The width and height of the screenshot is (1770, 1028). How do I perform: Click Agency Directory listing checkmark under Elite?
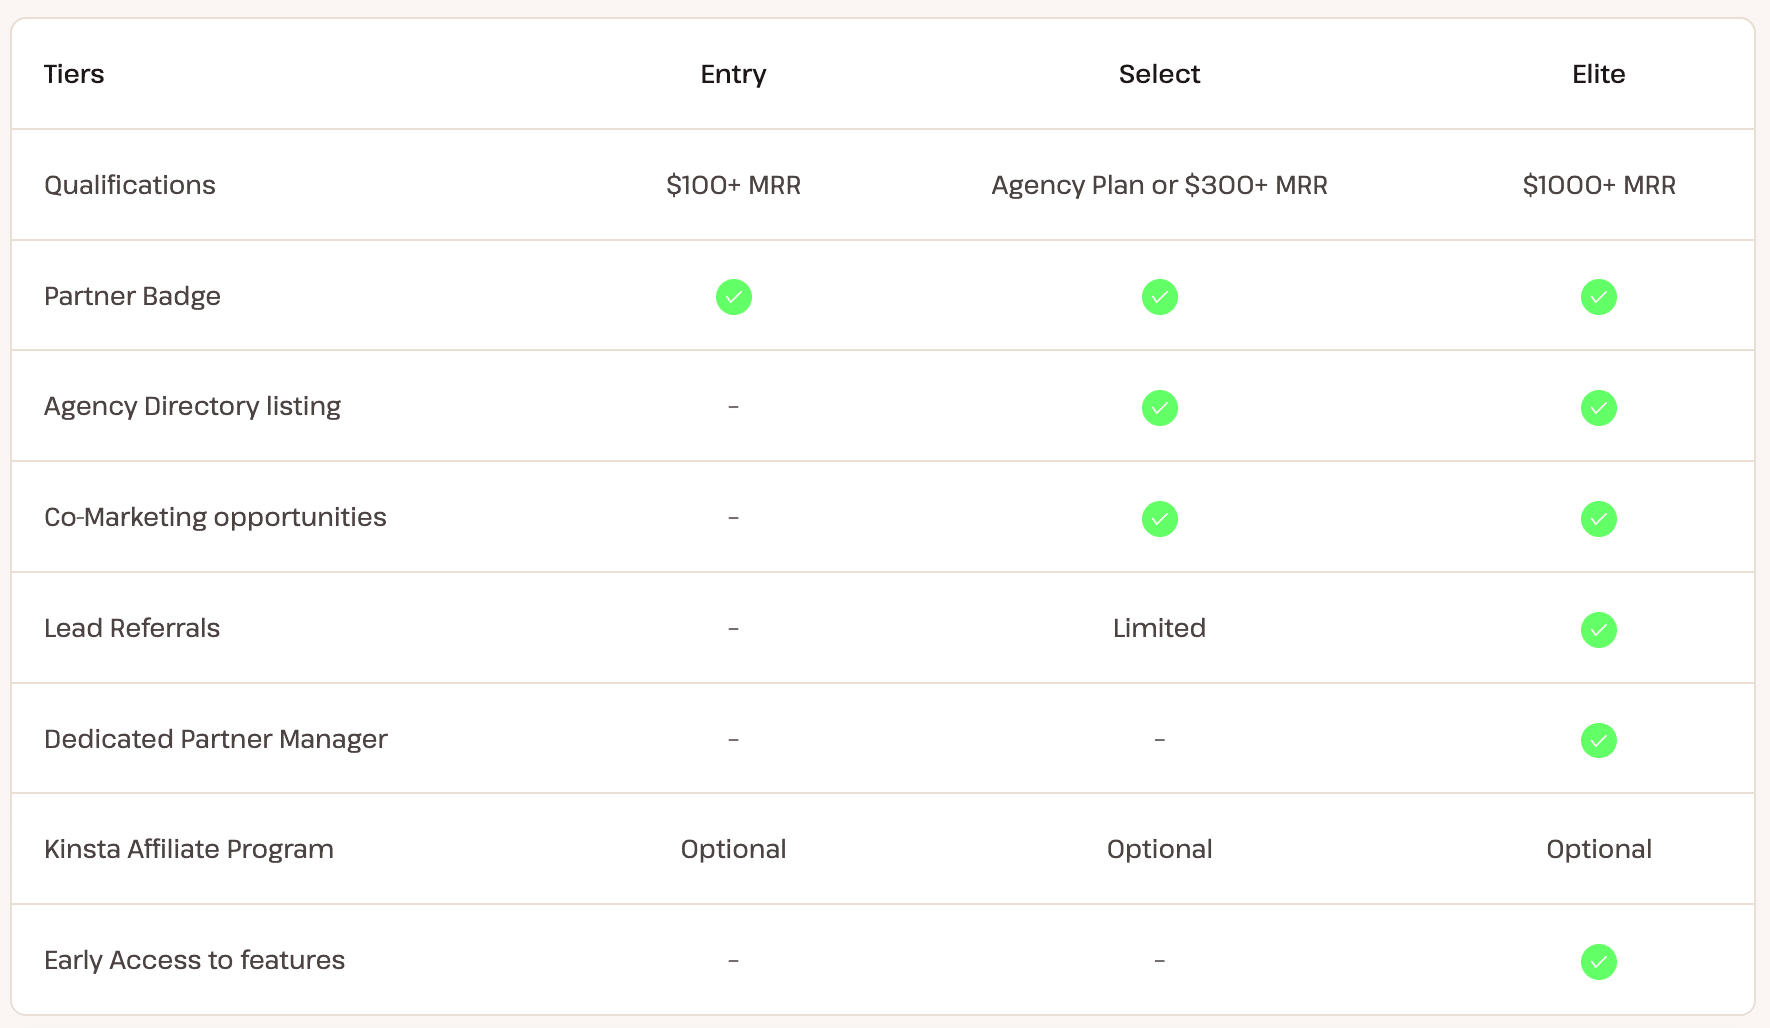pyautogui.click(x=1598, y=408)
